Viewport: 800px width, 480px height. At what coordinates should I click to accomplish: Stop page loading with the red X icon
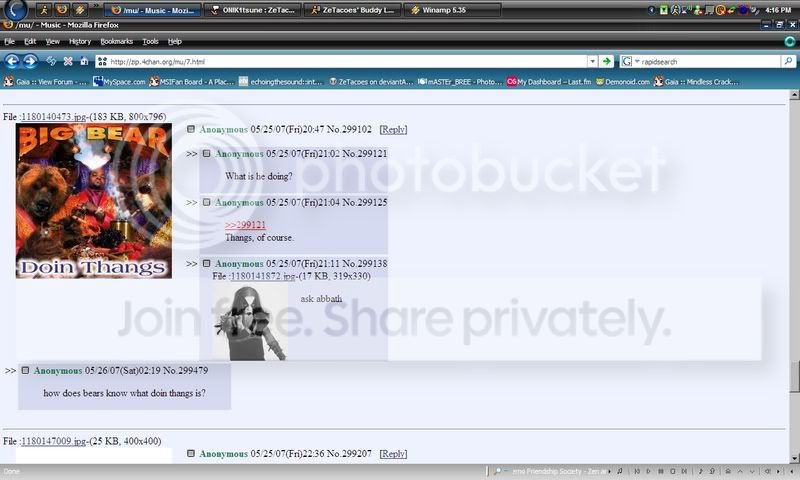[68, 61]
